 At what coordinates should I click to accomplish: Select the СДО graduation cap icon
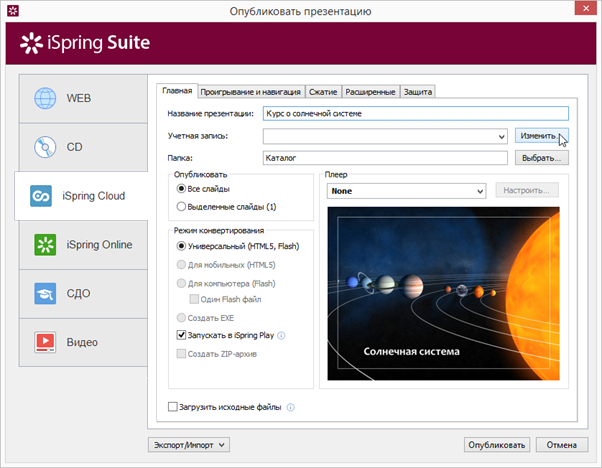click(45, 293)
